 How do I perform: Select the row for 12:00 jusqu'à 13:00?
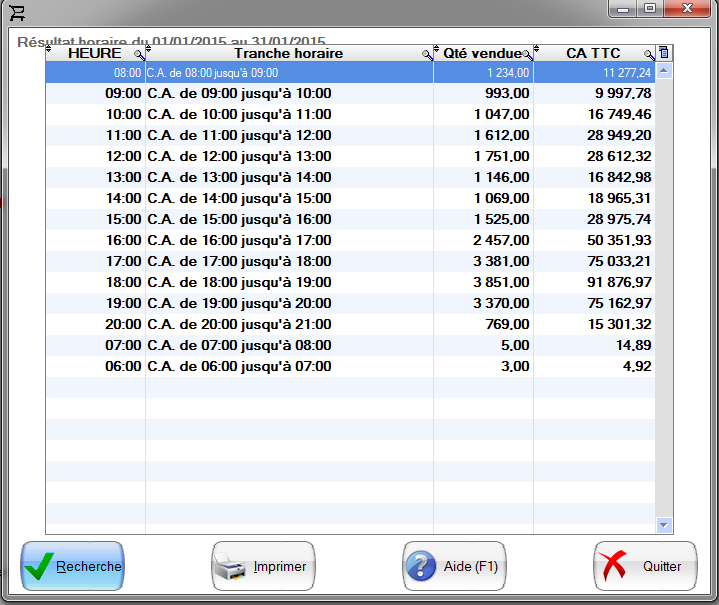pos(350,157)
